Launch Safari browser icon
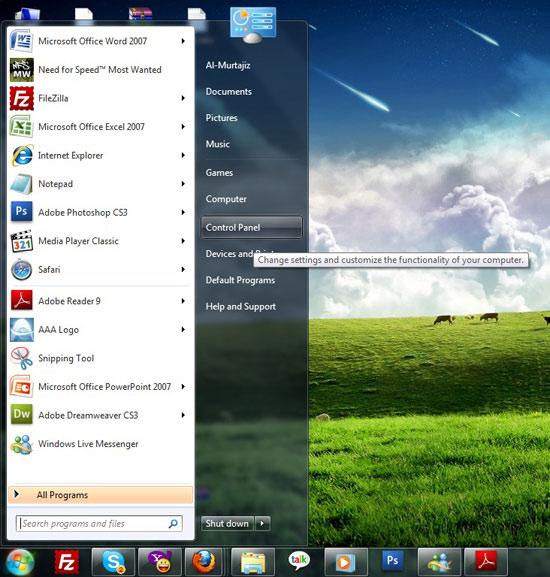Image resolution: width=550 pixels, height=577 pixels. (x=21, y=269)
